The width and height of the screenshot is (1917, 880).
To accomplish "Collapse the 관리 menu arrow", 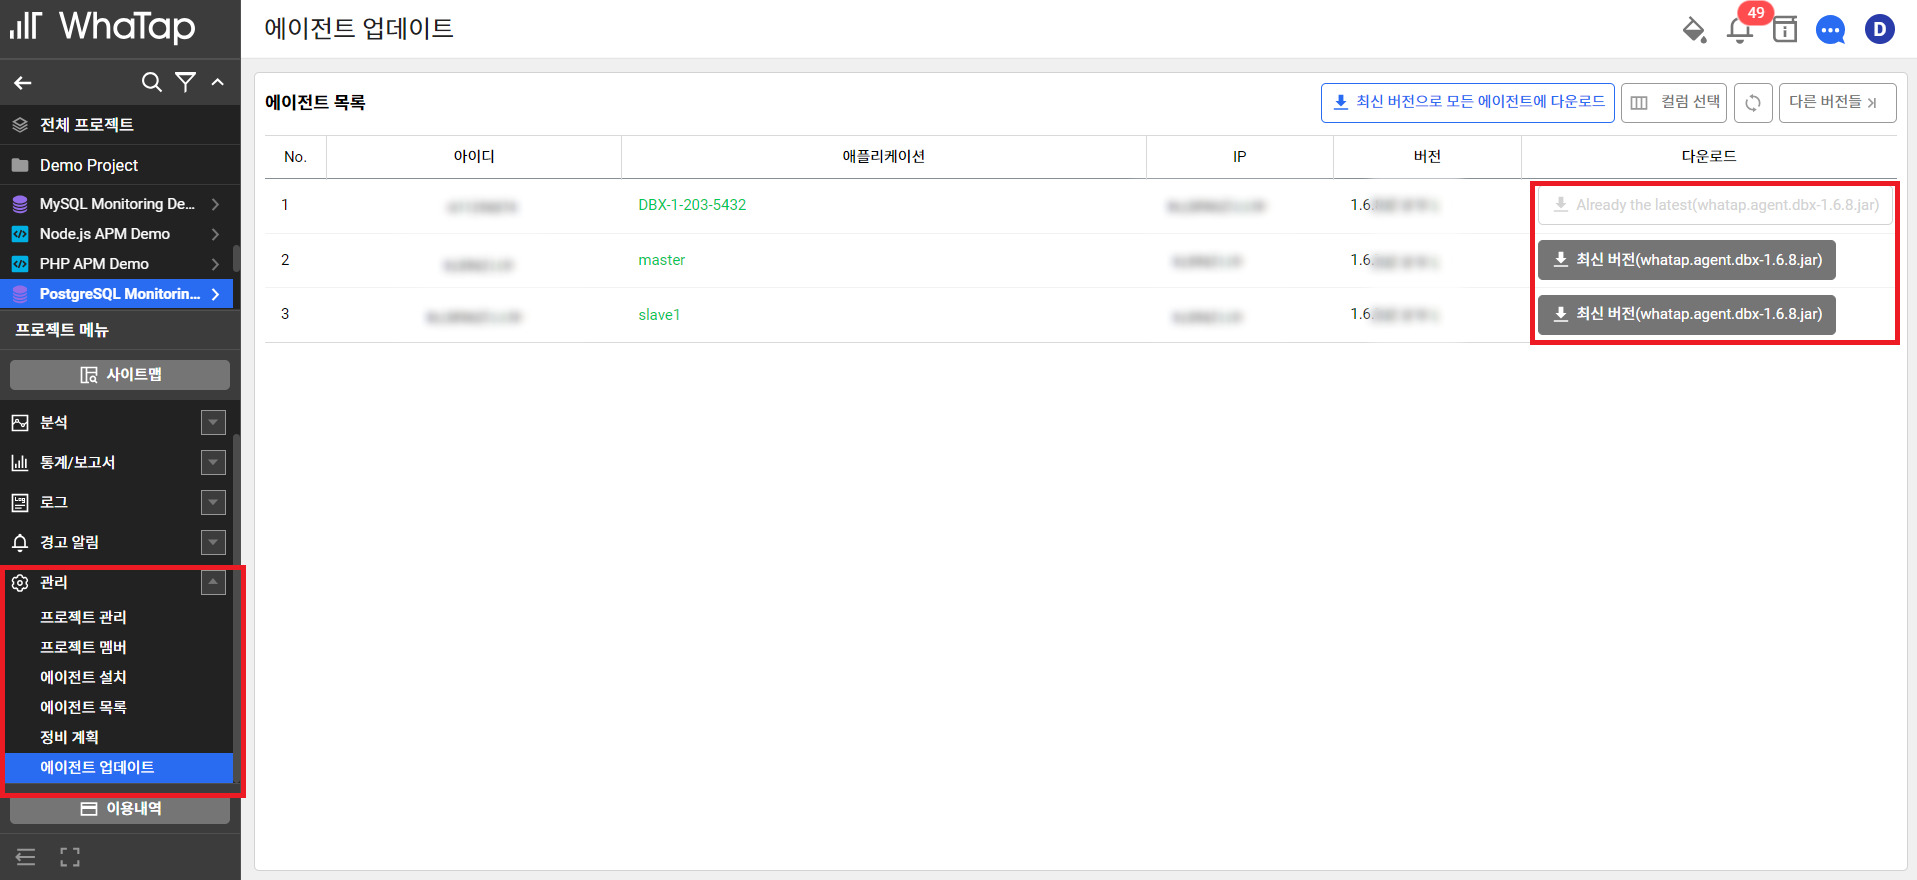I will (x=213, y=583).
